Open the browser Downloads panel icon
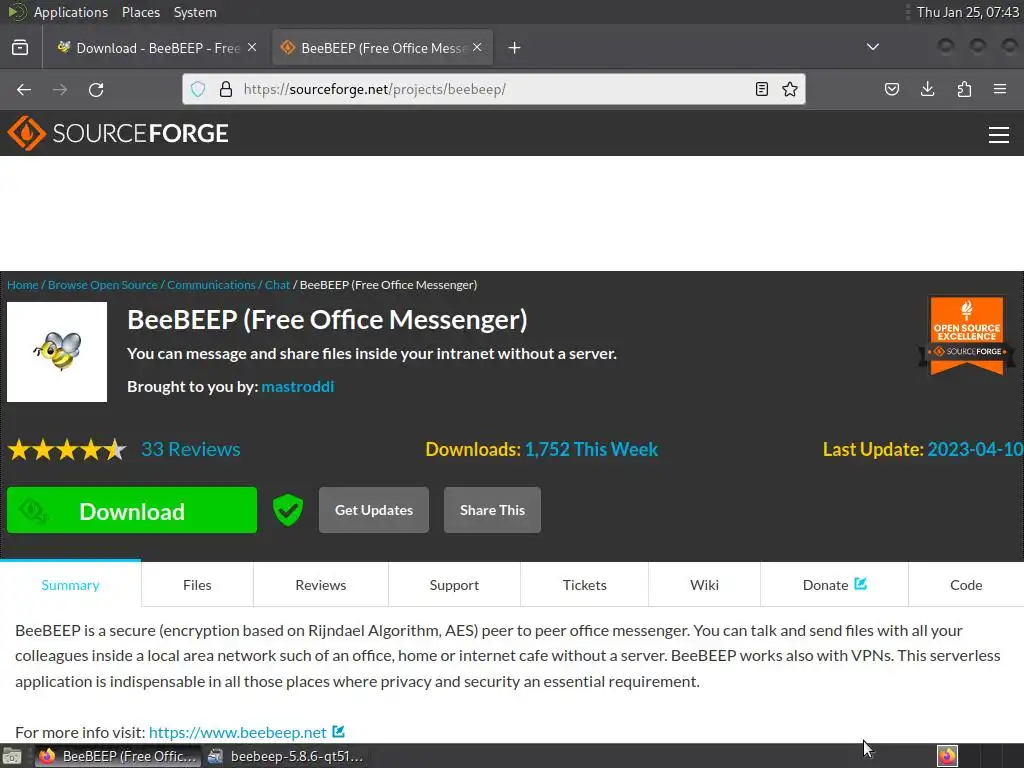Image resolution: width=1024 pixels, height=768 pixels. click(927, 89)
